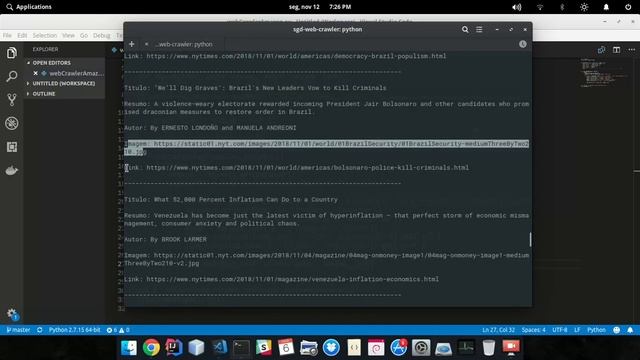This screenshot has width=640, height=360.
Task: Click the open changes icon in editor toolbar
Action: click(601, 50)
